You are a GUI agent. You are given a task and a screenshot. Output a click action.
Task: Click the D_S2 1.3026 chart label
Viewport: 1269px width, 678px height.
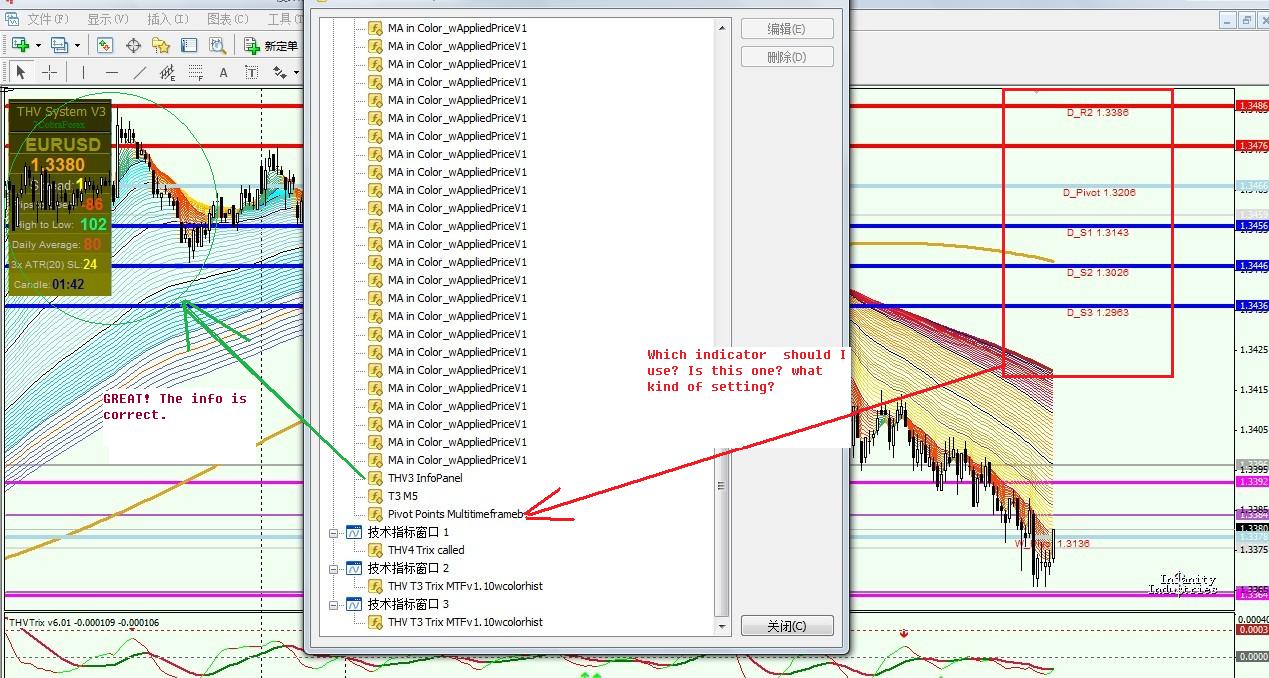[x=1097, y=272]
